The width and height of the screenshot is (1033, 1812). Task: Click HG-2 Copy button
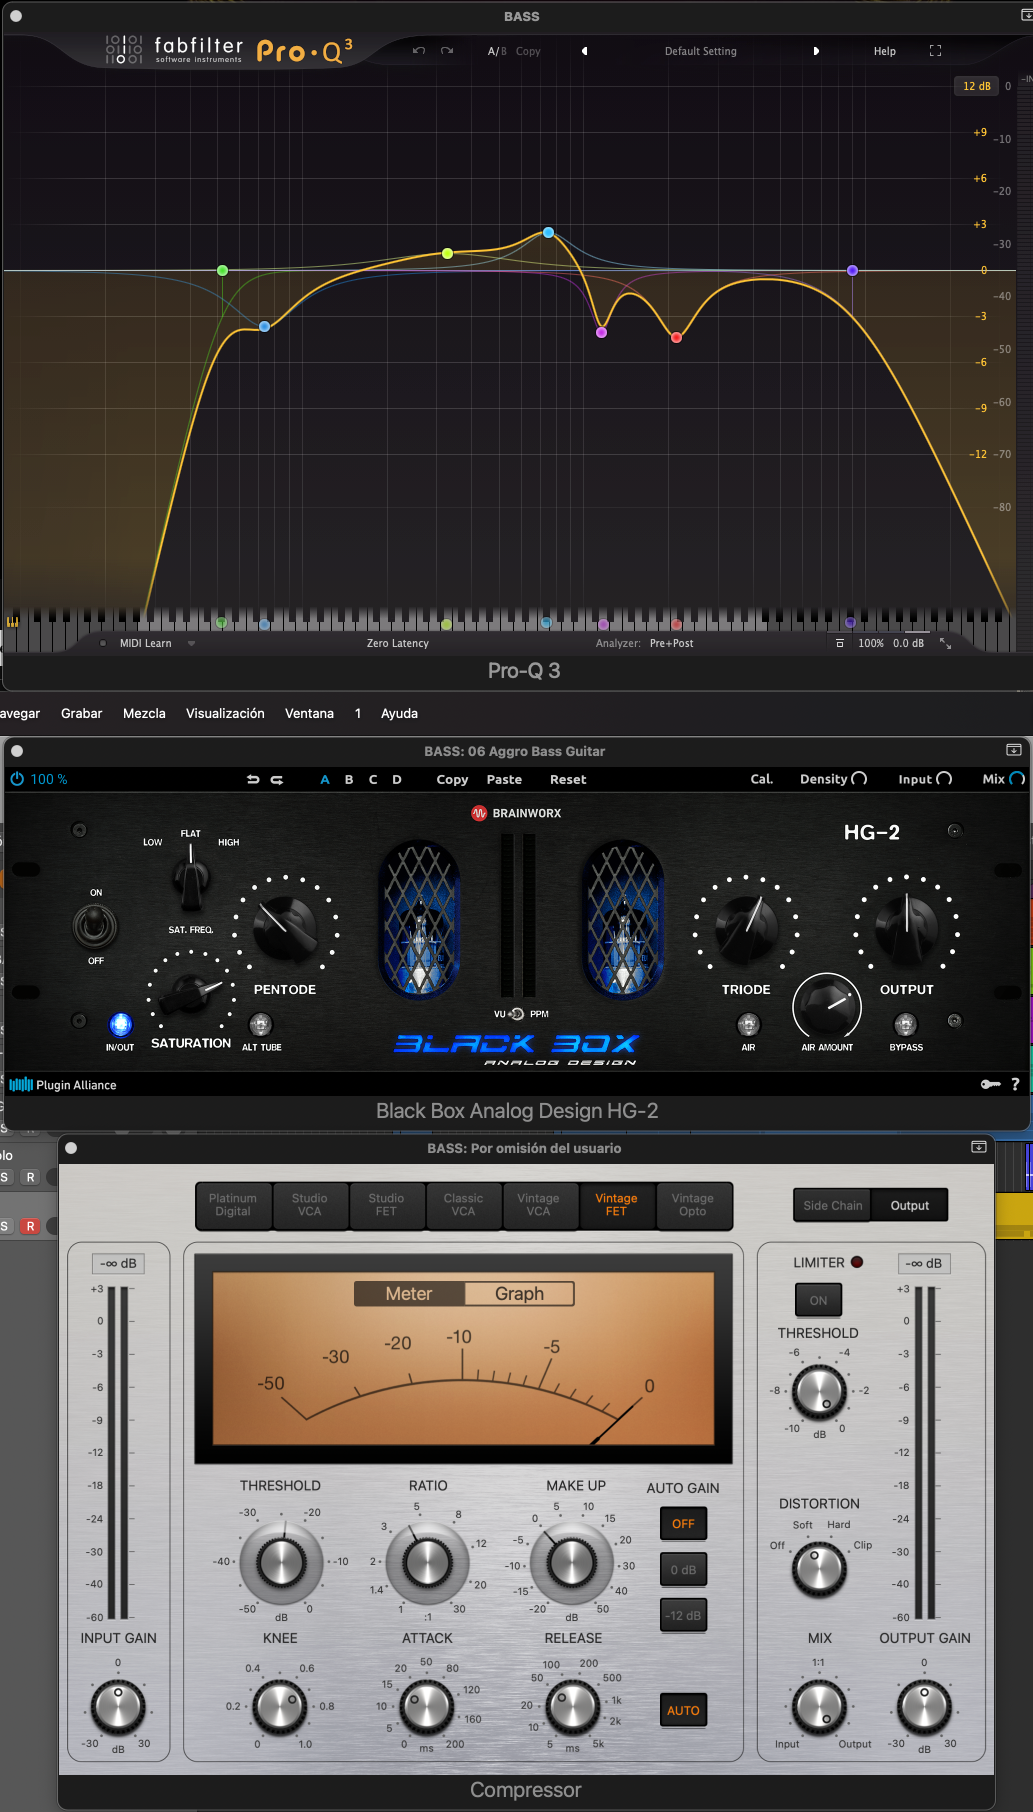[452, 779]
